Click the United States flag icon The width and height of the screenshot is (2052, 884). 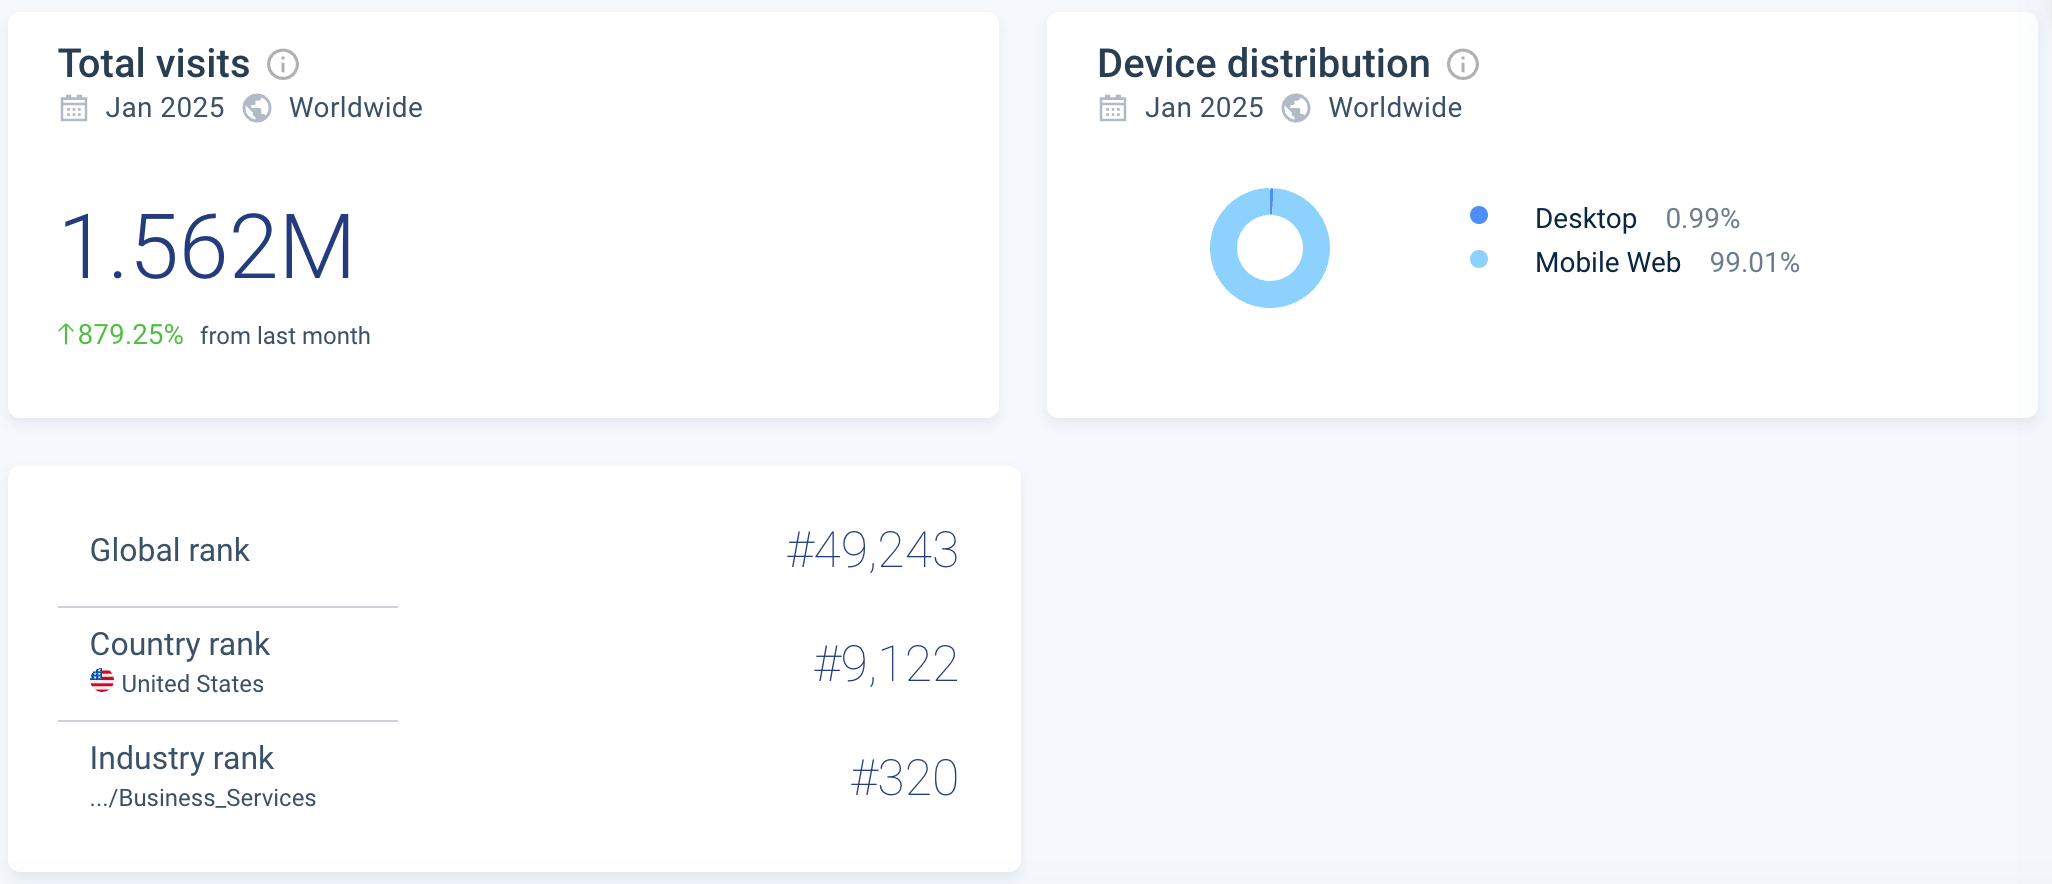click(x=101, y=682)
